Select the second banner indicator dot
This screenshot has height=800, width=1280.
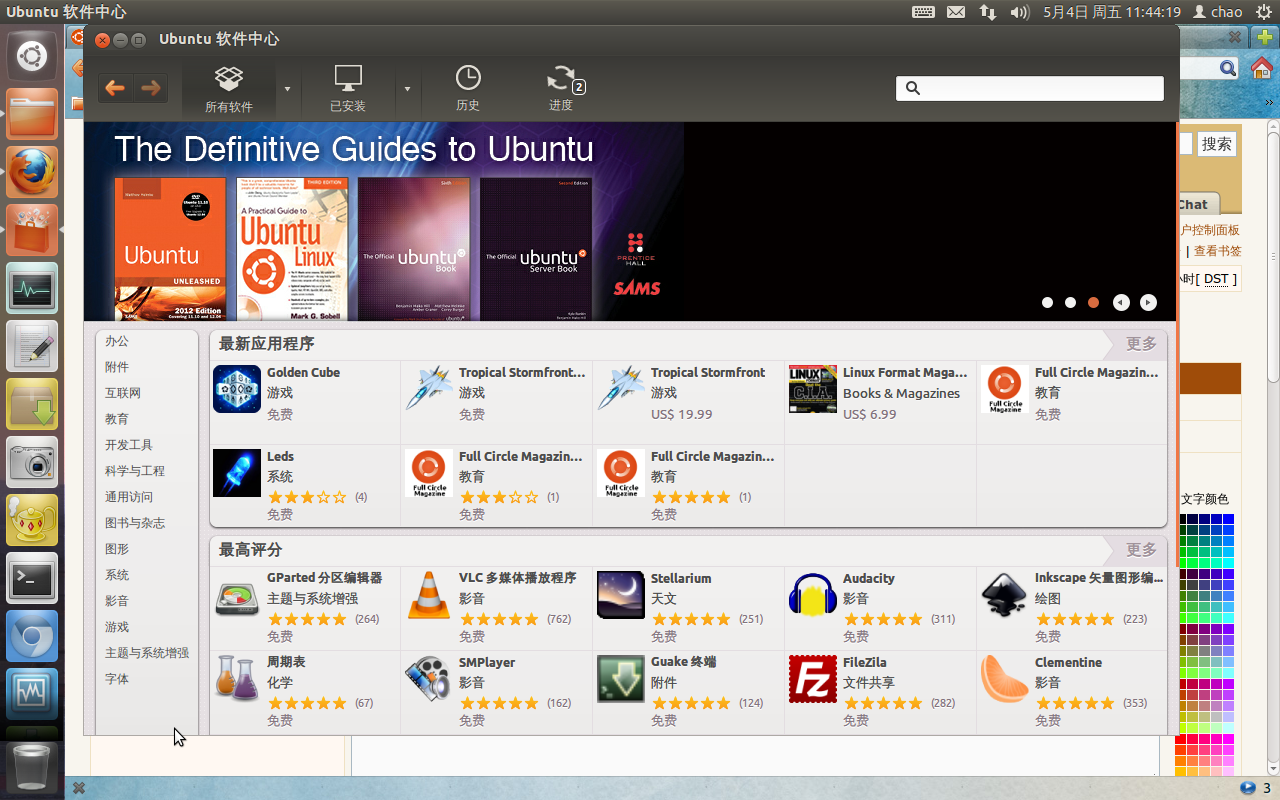1070,302
